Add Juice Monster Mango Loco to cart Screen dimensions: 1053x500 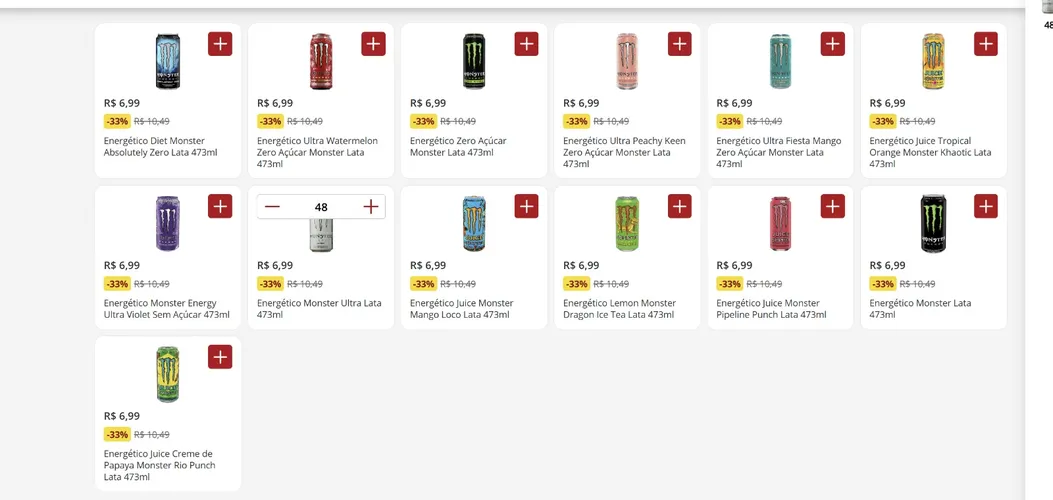526,206
